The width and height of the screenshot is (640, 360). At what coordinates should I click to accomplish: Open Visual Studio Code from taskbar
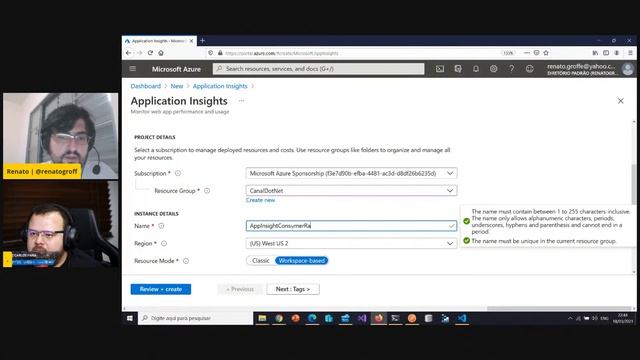pyautogui.click(x=462, y=318)
